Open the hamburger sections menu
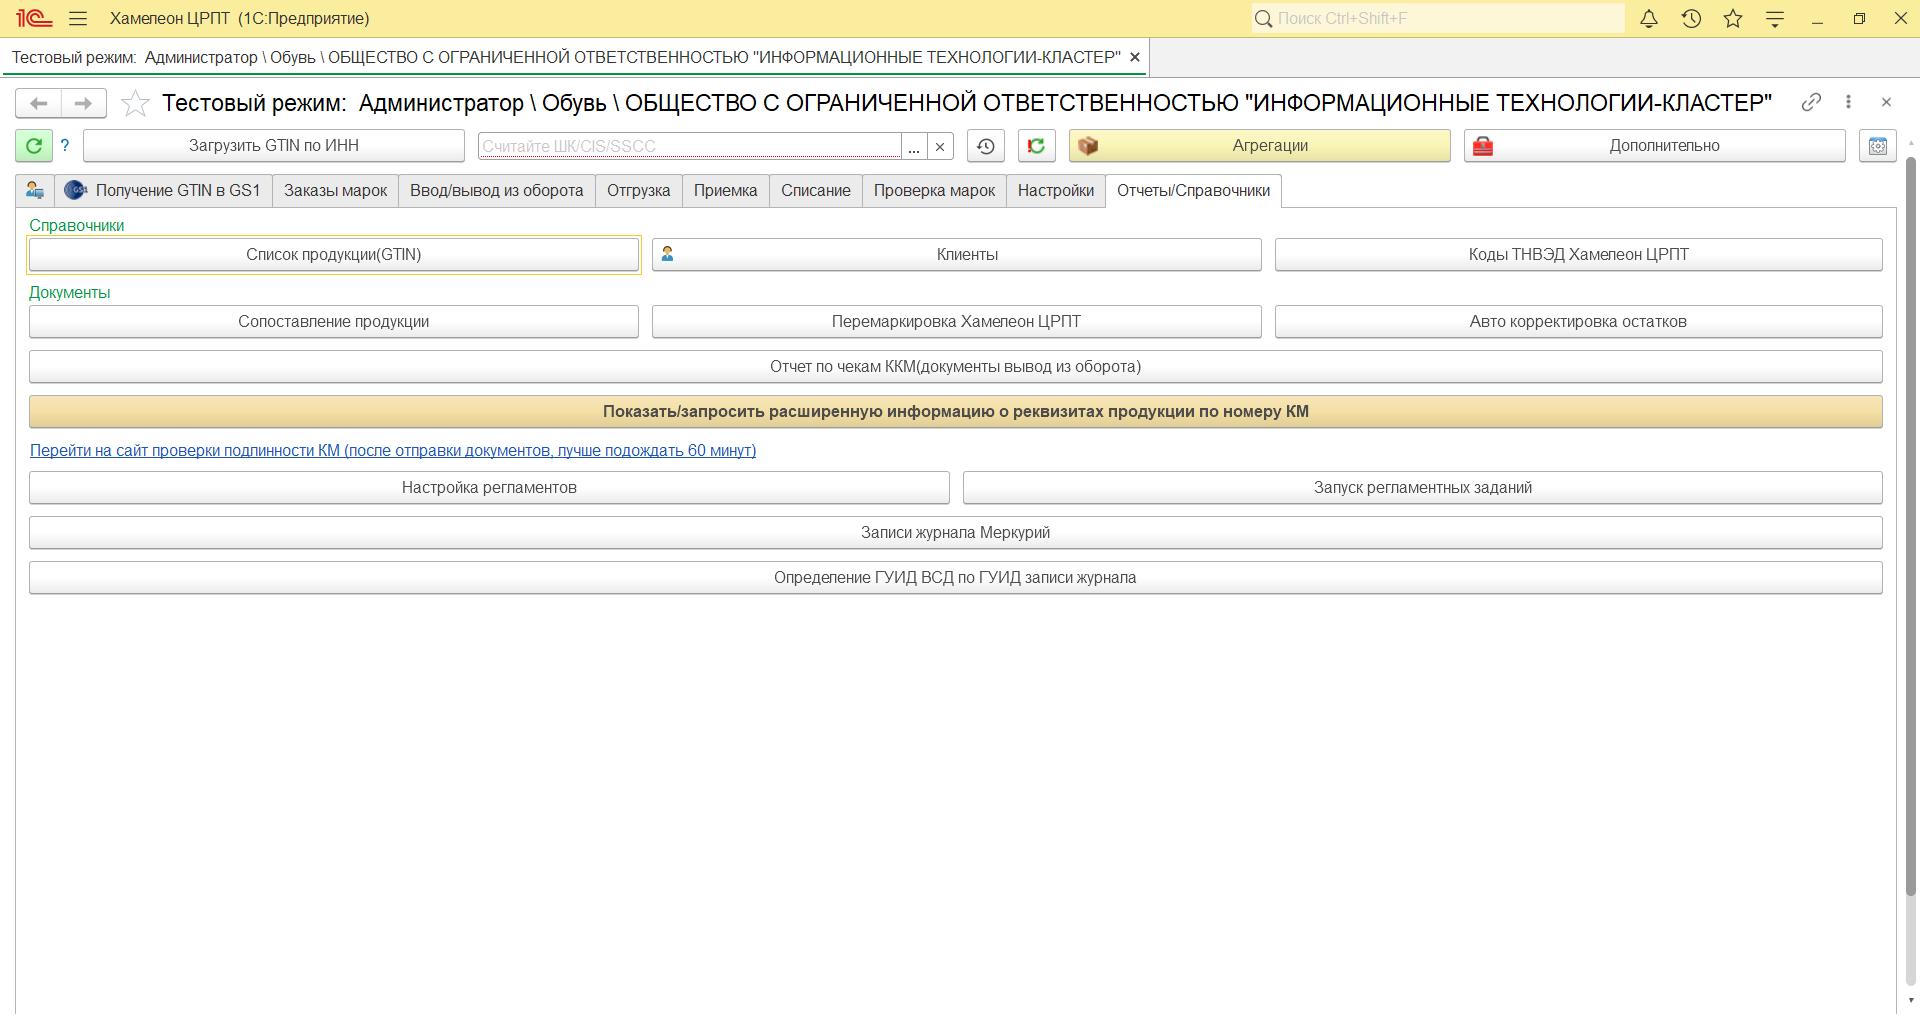 (78, 18)
